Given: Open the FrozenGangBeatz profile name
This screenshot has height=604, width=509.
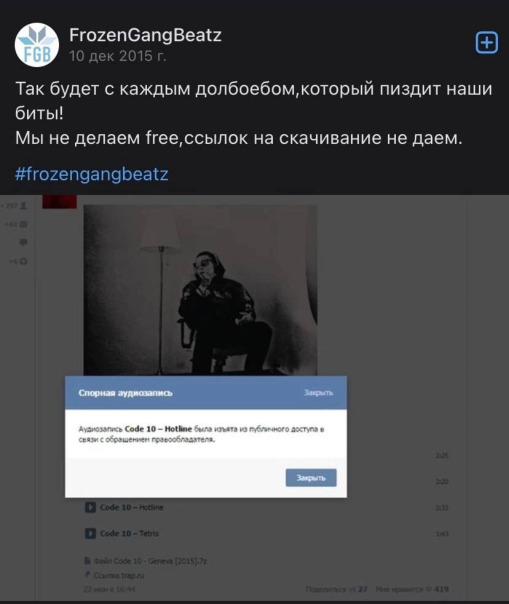Looking at the screenshot, I should point(145,35).
